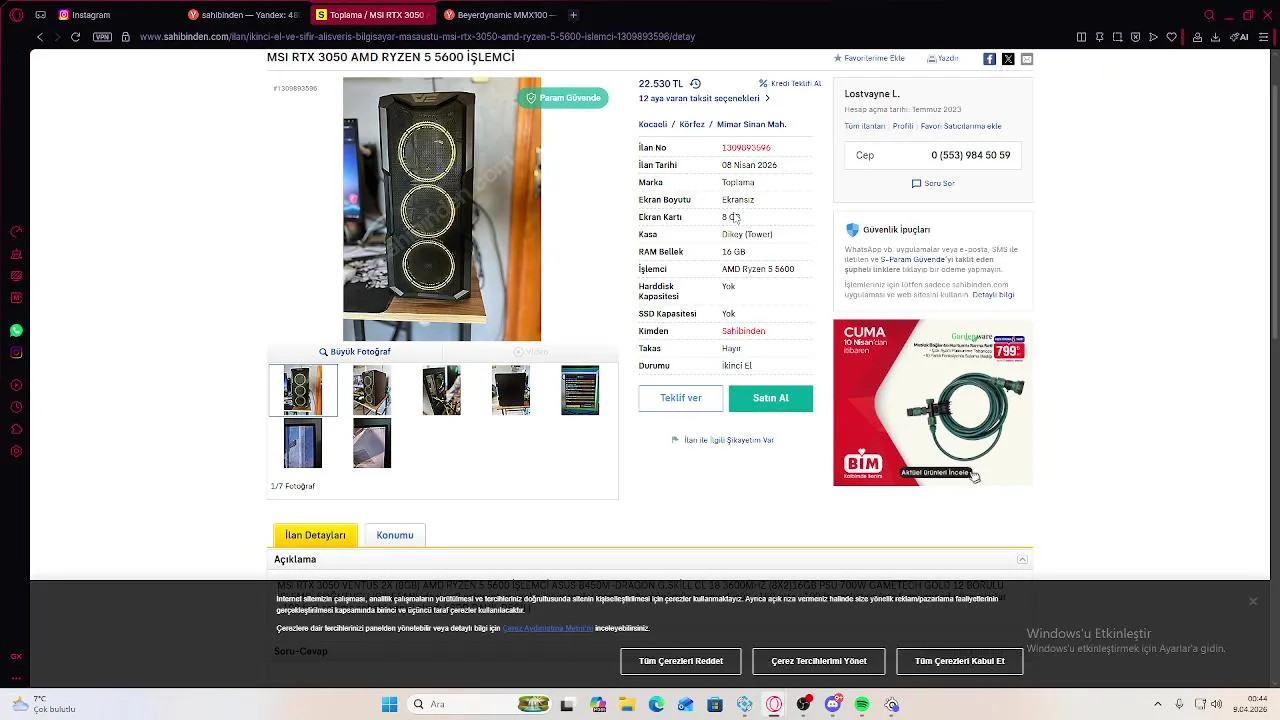This screenshot has height=720, width=1280.
Task: Click the Soru Sor ask question link
Action: pos(933,184)
